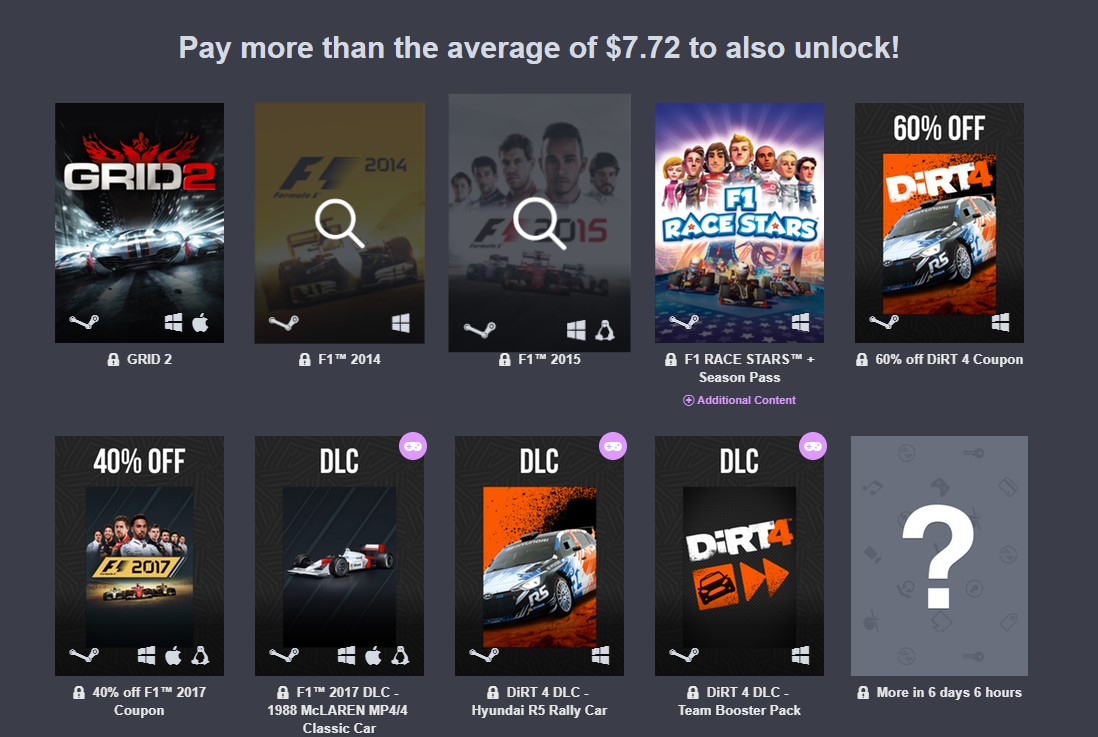Viewport: 1098px width, 737px height.
Task: Click the Steam icon on GRID 2 tile
Action: [x=84, y=322]
